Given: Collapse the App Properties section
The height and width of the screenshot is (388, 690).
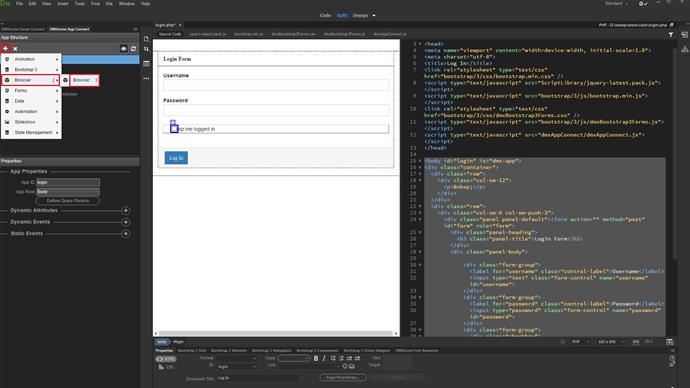Looking at the screenshot, I should pos(29,172).
